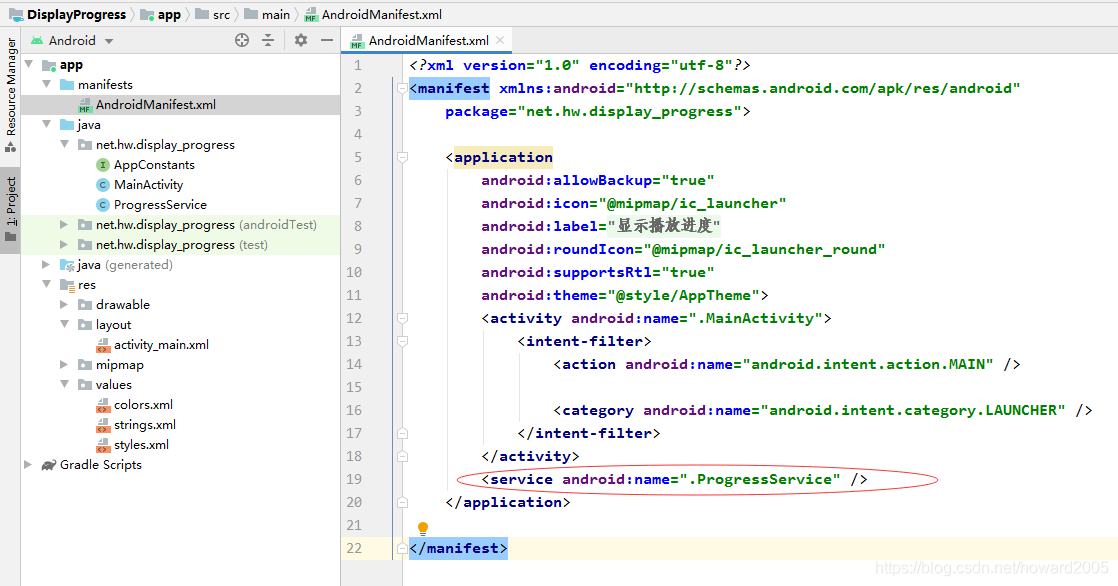This screenshot has width=1118, height=586.
Task: Click android:roundIcon attribute line
Action: click(x=683, y=249)
